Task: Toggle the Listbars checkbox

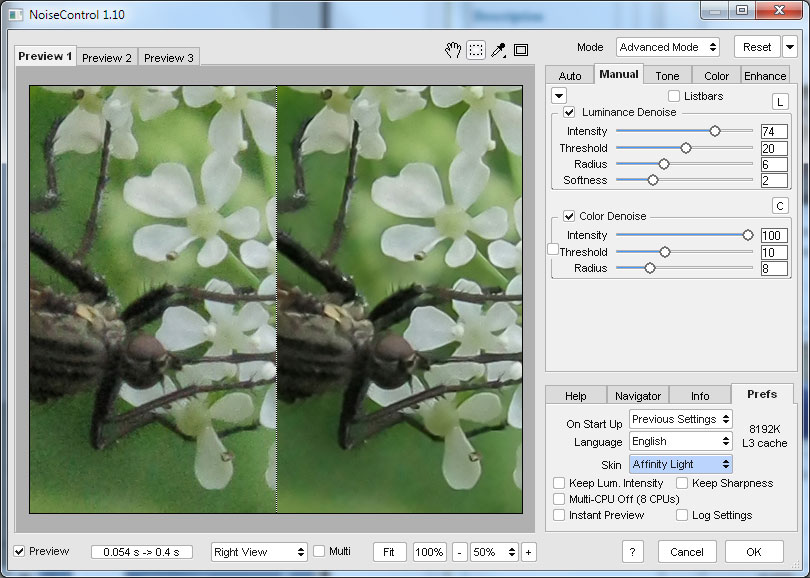Action: pos(674,96)
